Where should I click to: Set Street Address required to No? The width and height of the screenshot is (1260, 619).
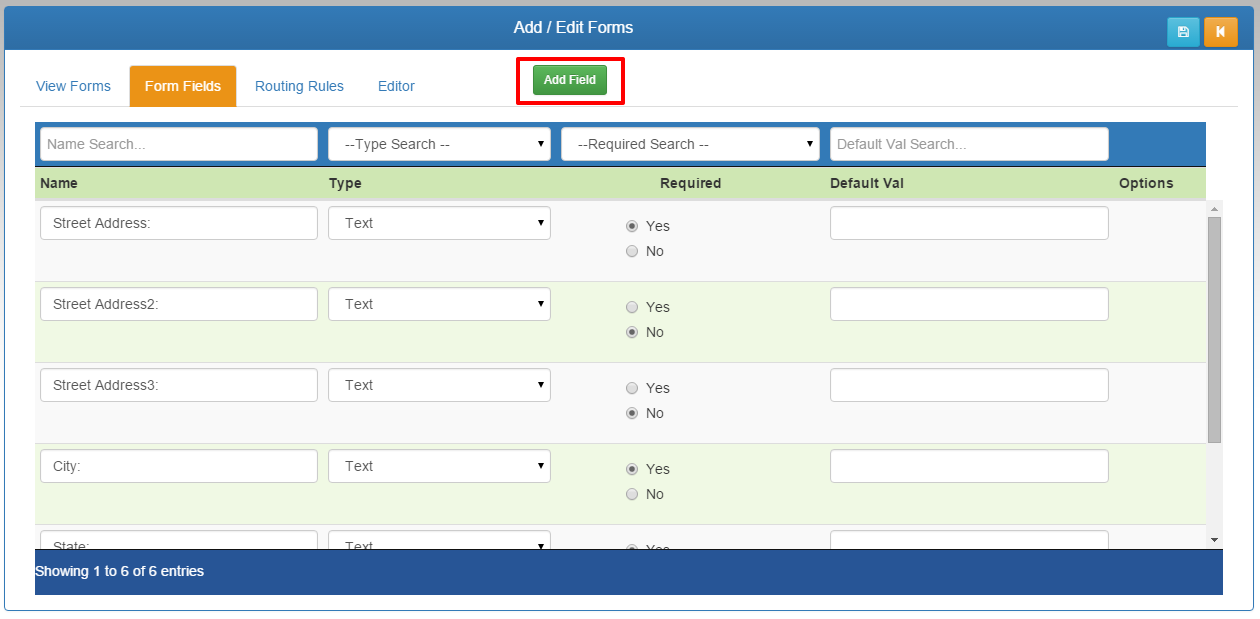(x=632, y=251)
